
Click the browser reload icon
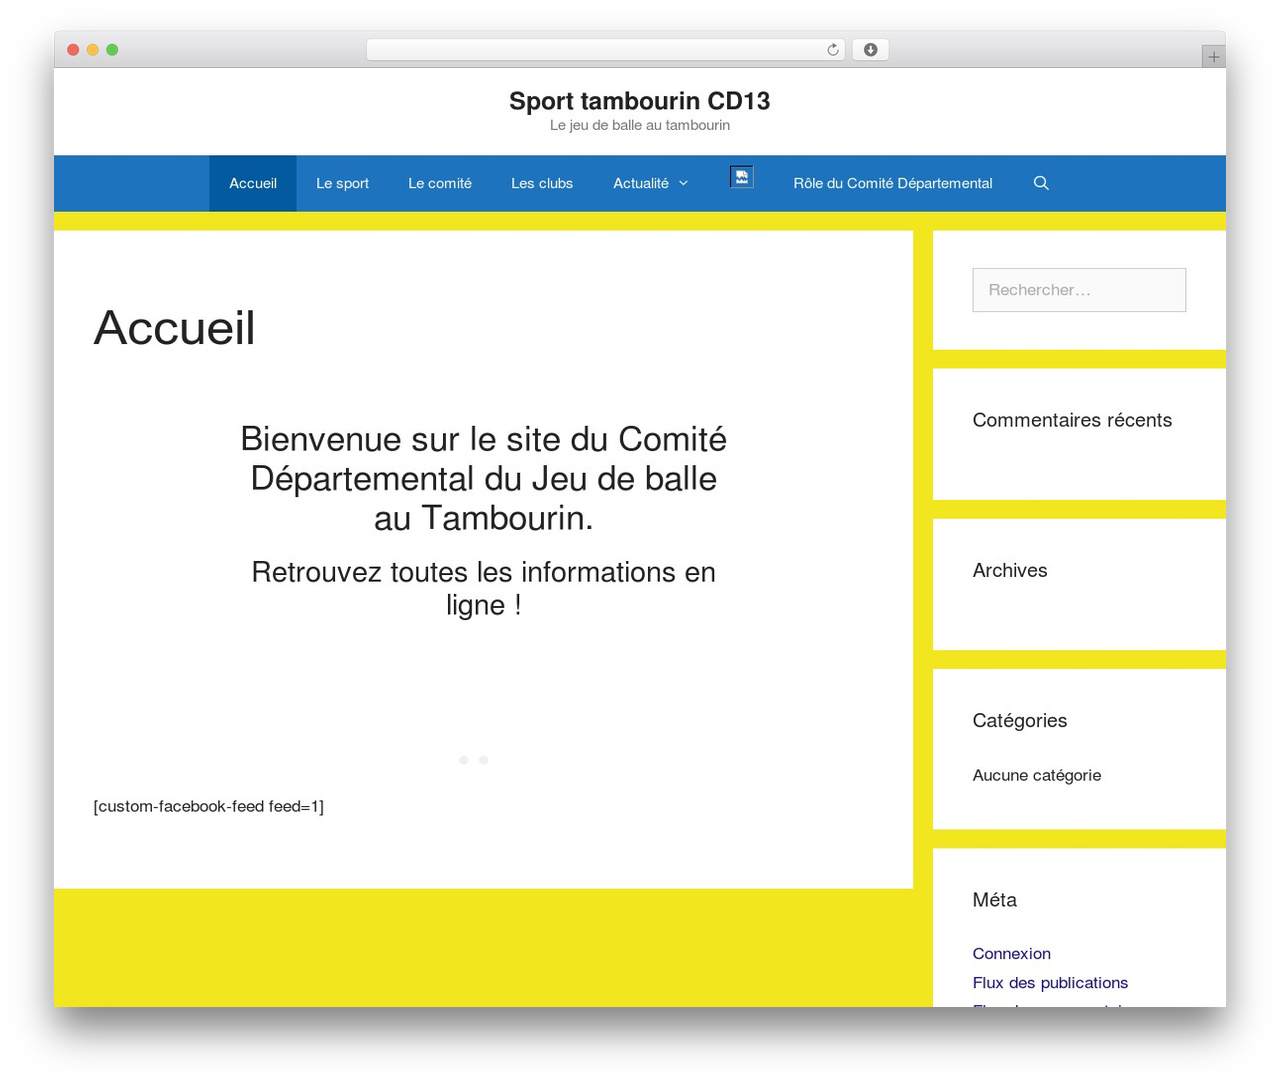(x=833, y=50)
